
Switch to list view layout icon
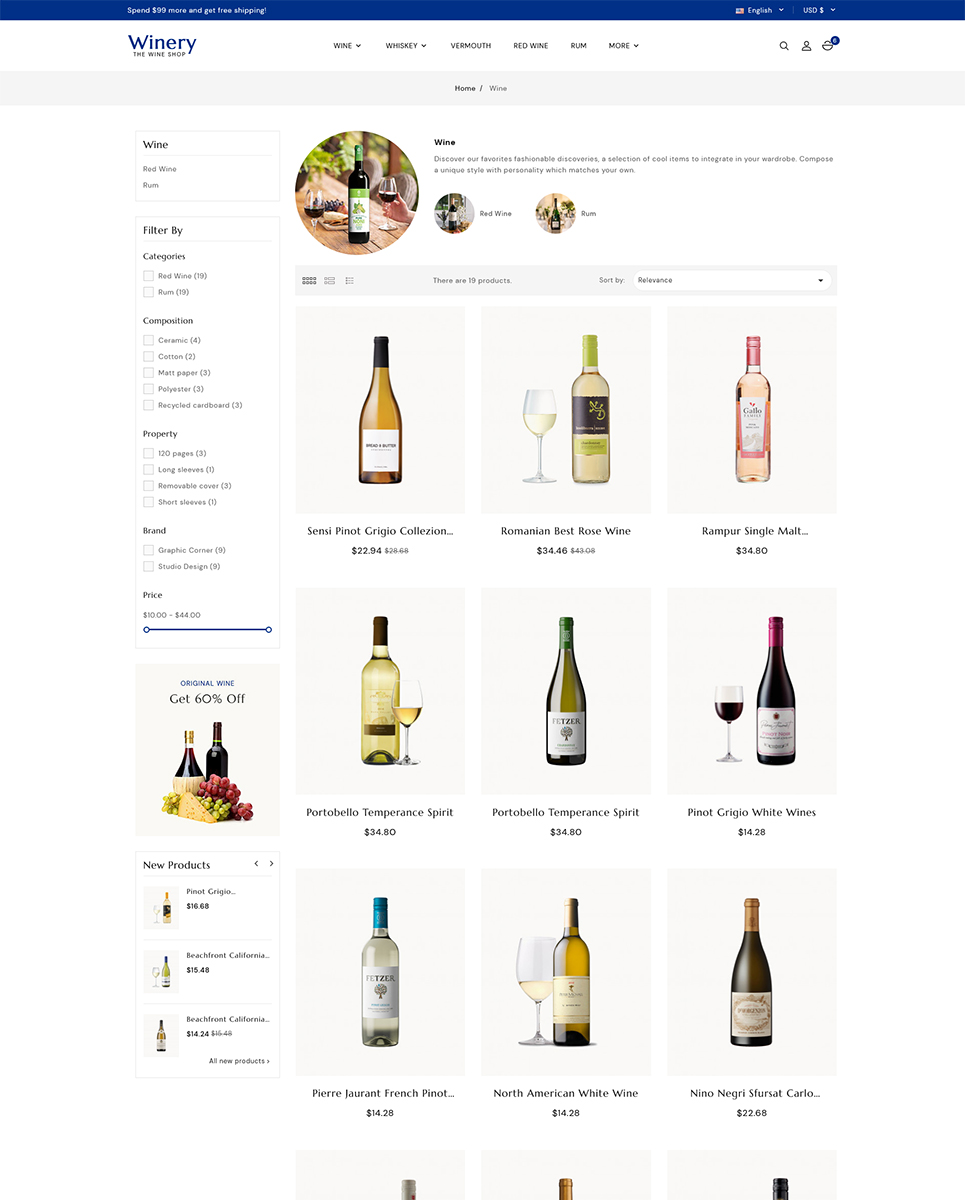[330, 281]
